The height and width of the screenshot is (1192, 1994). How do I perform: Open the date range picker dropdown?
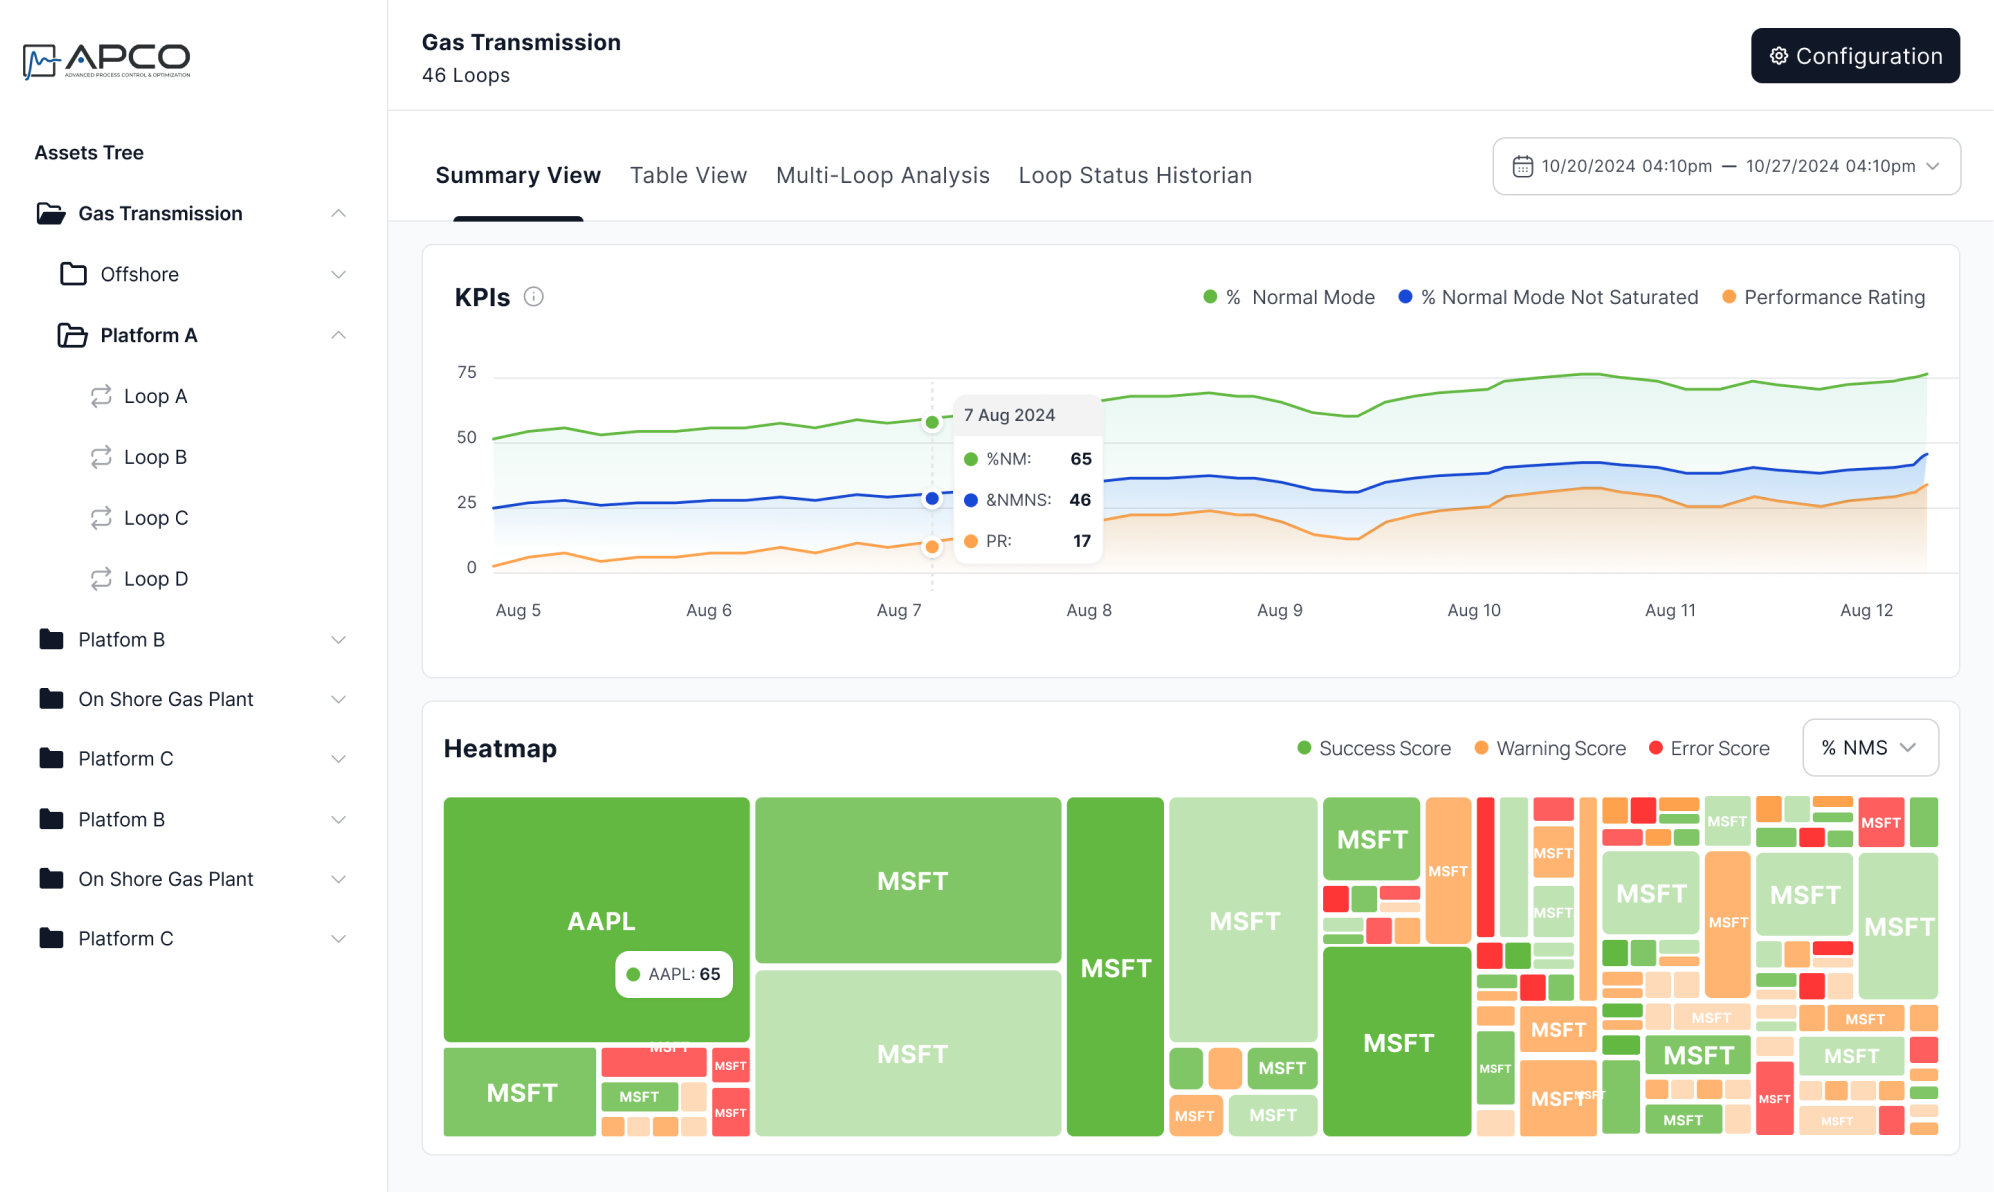click(1726, 166)
